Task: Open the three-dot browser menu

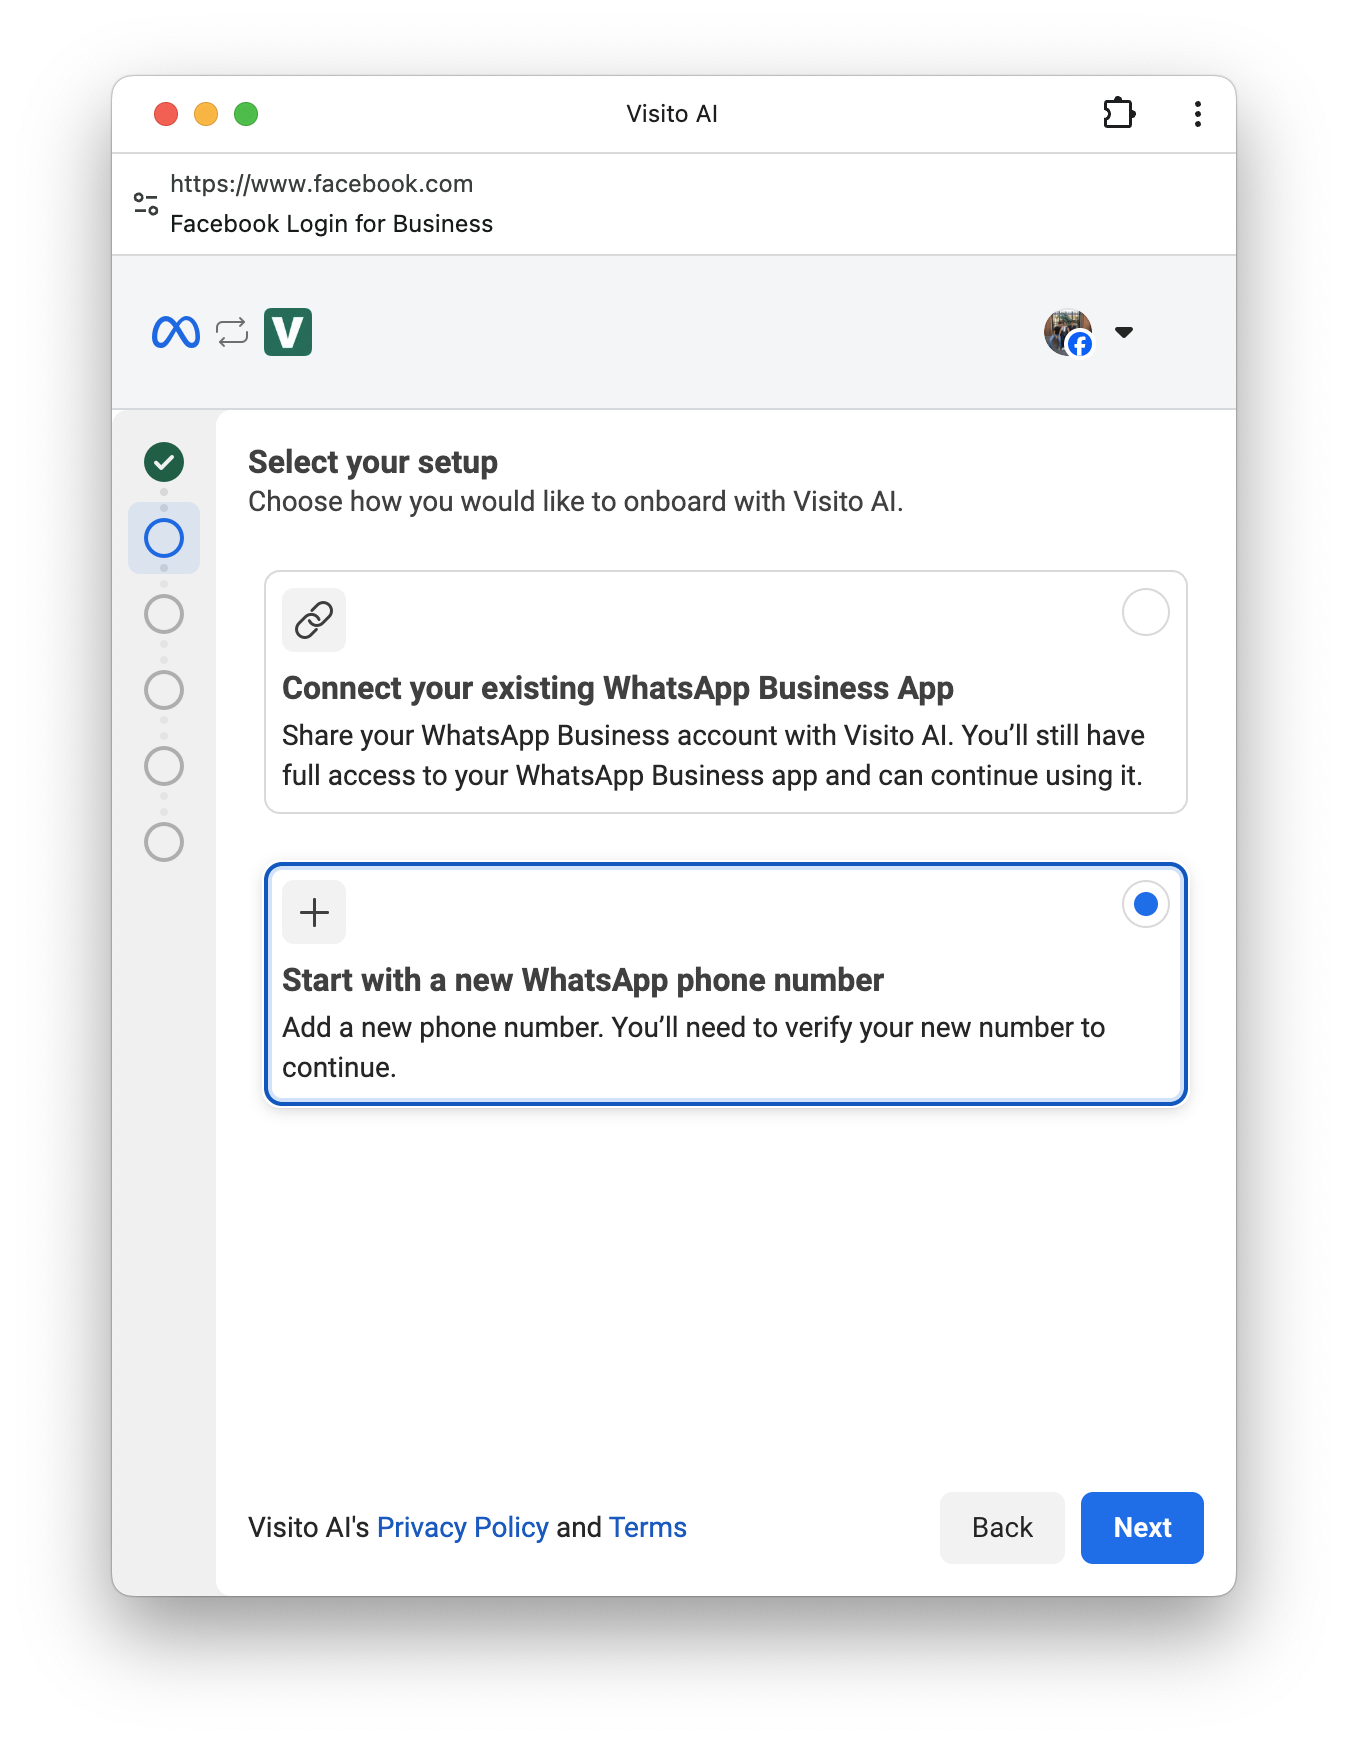Action: tap(1197, 114)
